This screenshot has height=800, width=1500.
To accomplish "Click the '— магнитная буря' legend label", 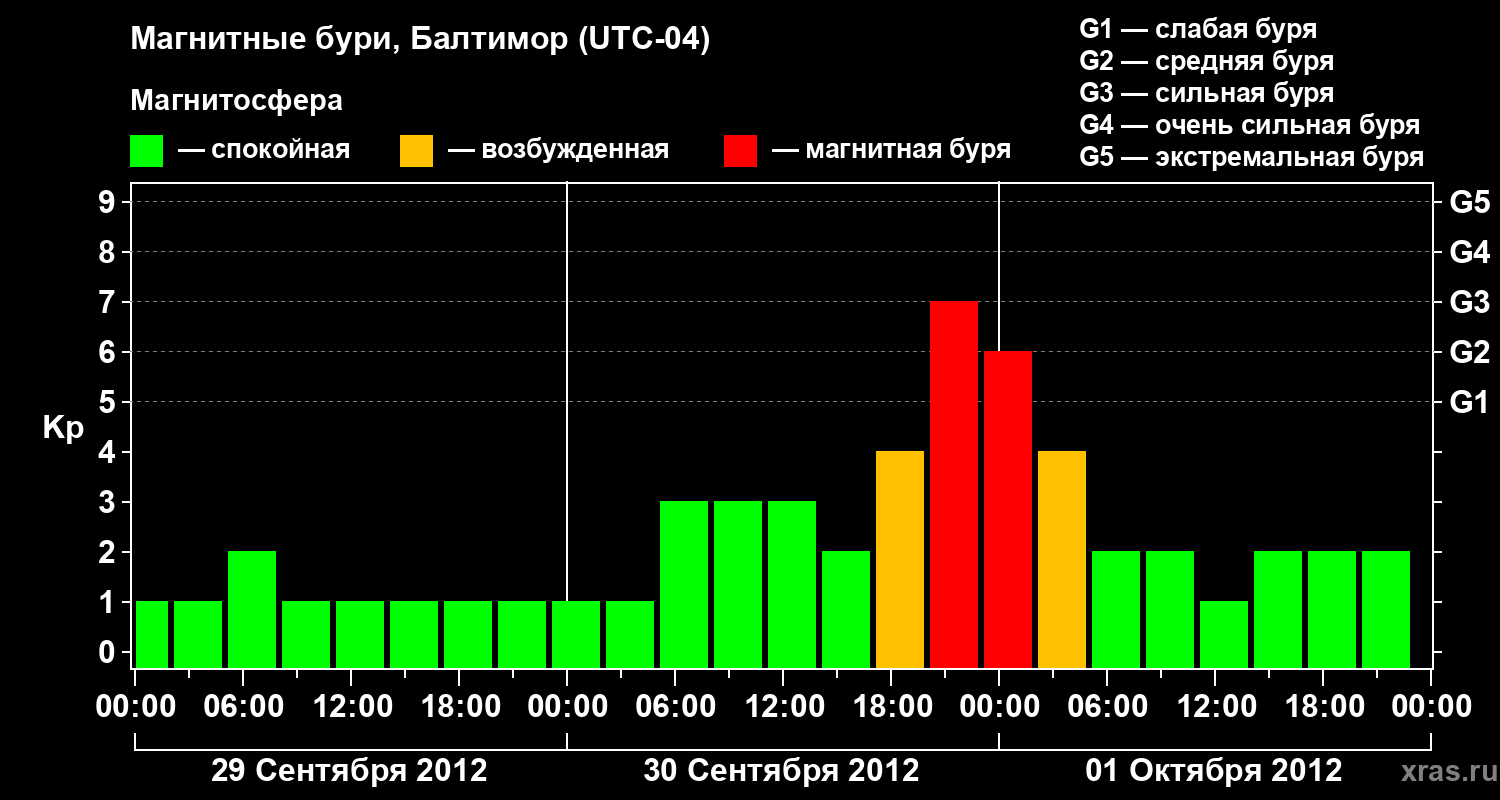I will point(892,150).
